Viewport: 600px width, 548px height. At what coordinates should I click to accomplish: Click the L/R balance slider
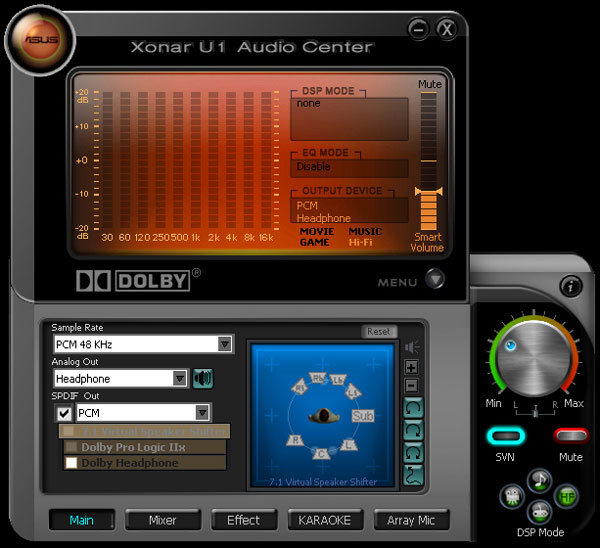coord(535,412)
